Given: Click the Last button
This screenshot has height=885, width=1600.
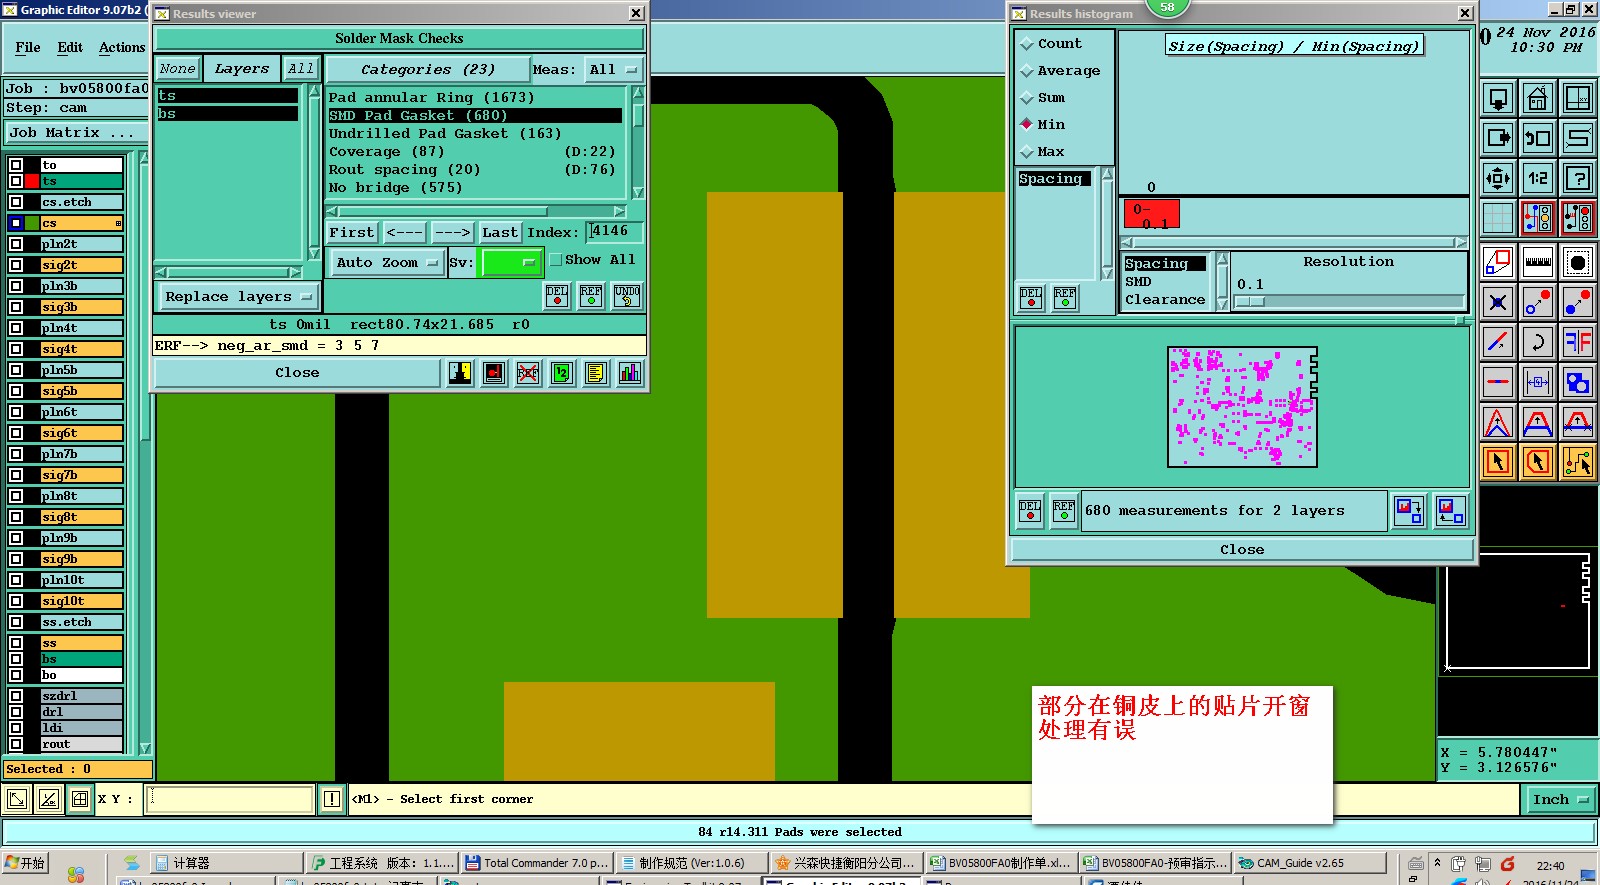Looking at the screenshot, I should (499, 232).
